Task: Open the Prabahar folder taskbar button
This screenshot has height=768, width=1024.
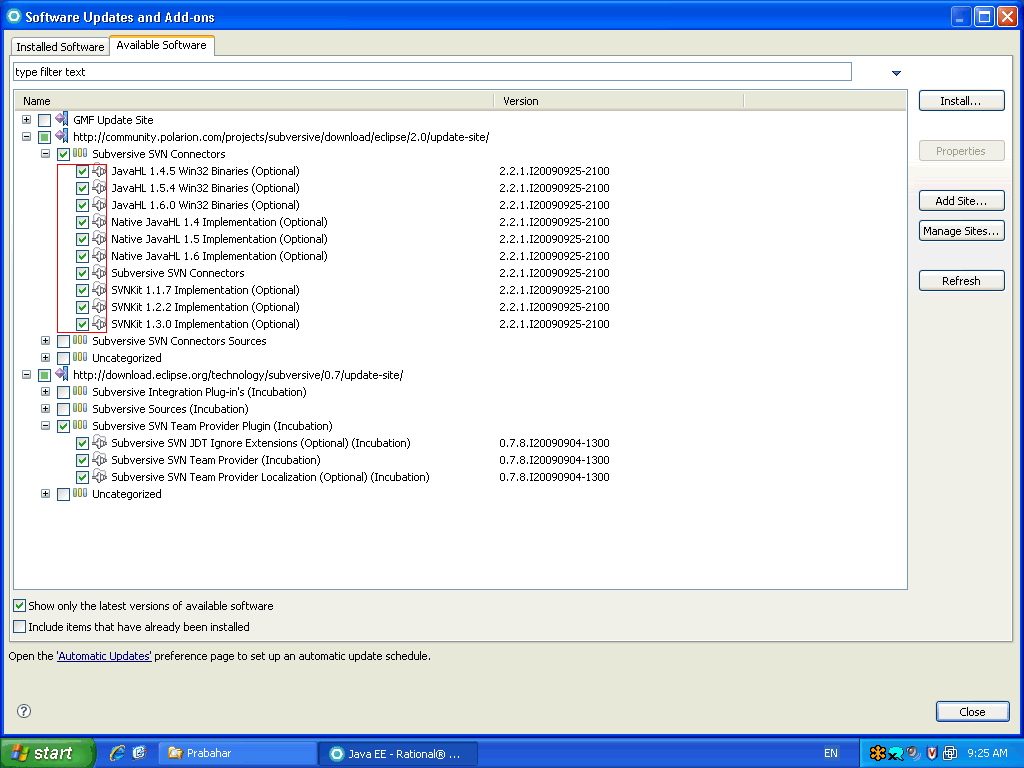Action: point(238,753)
